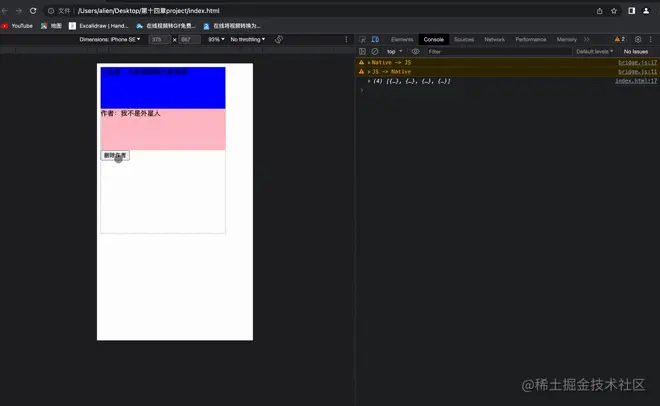Activate the inspect element picker
The image size is (660, 406).
click(x=362, y=40)
